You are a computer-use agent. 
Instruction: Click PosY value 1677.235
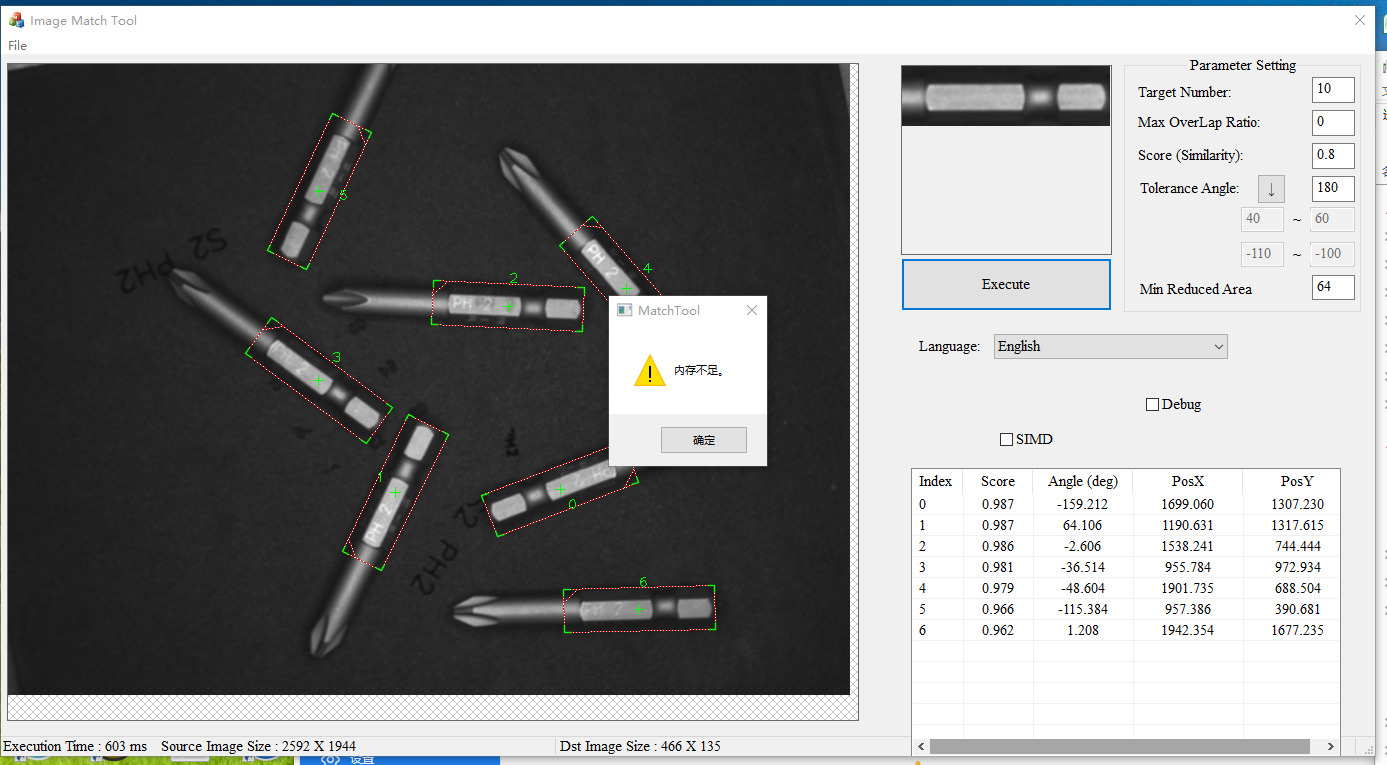pos(1297,631)
